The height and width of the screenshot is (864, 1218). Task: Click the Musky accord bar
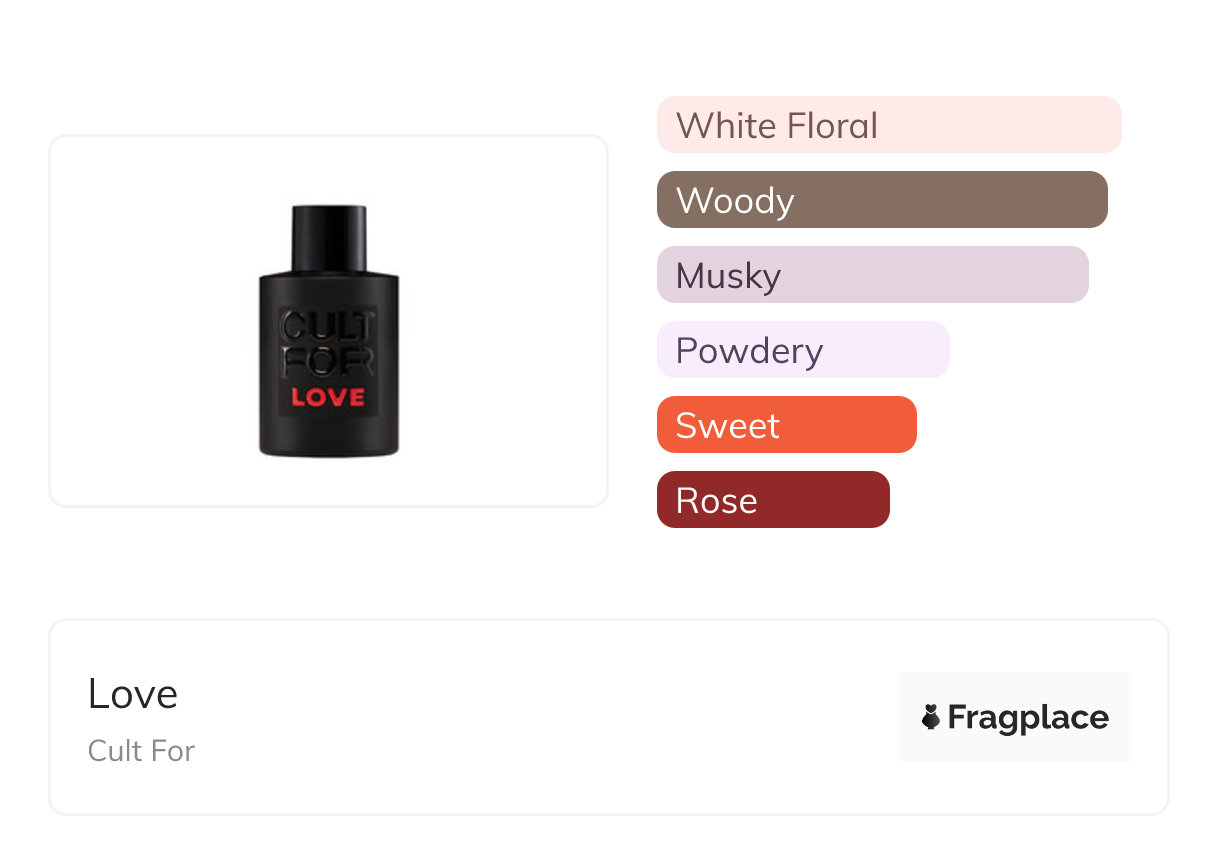click(872, 275)
